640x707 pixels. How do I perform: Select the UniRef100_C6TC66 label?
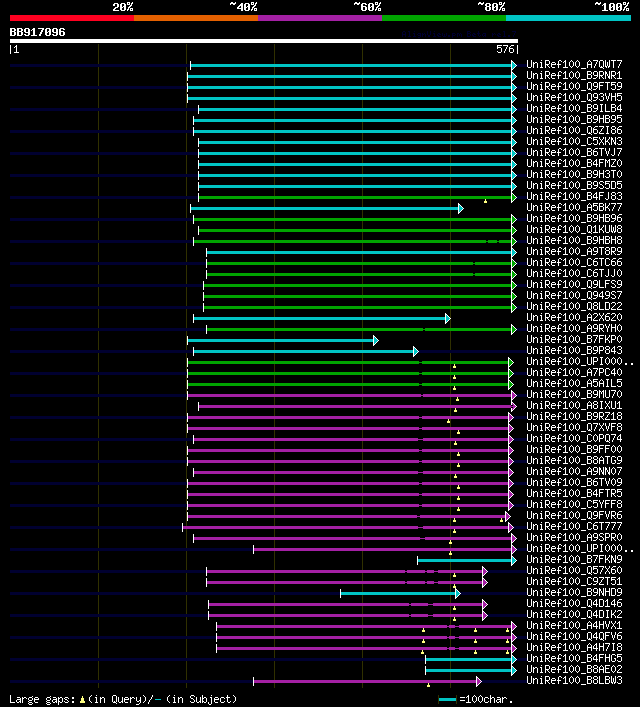pos(574,262)
